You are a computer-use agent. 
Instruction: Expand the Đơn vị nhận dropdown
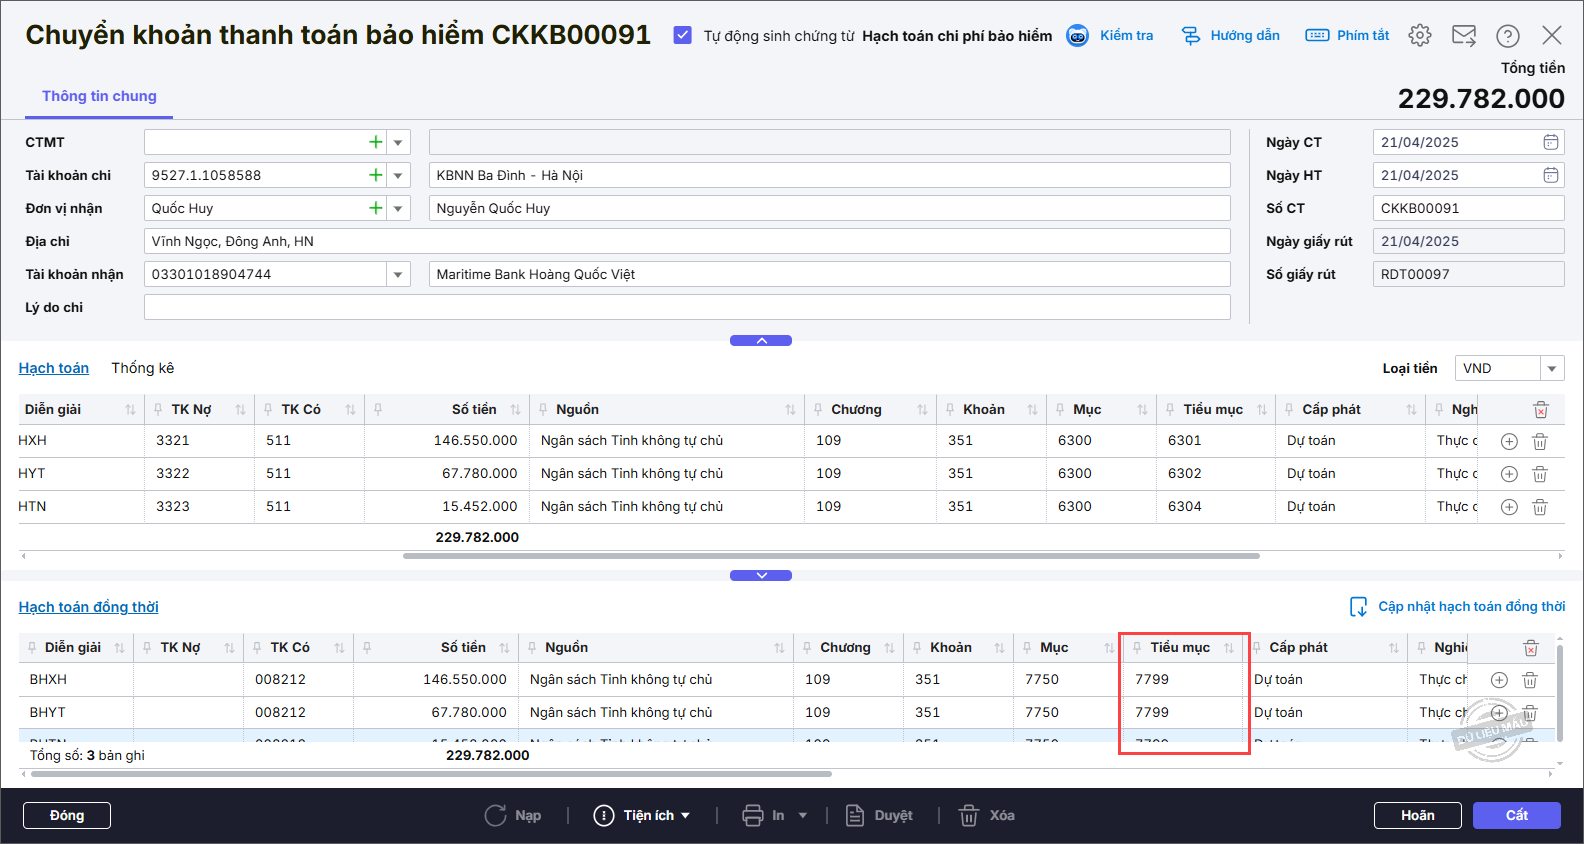tap(398, 208)
